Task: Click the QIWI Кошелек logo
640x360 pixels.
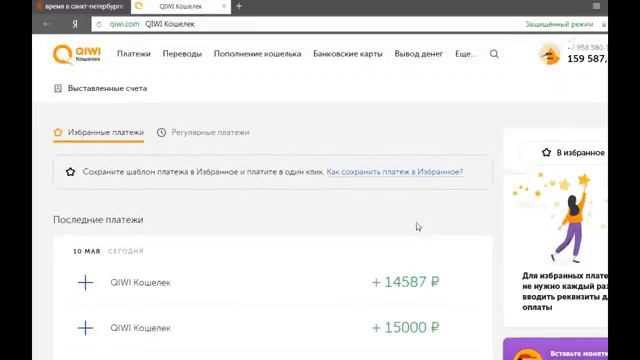Action: 77,54
